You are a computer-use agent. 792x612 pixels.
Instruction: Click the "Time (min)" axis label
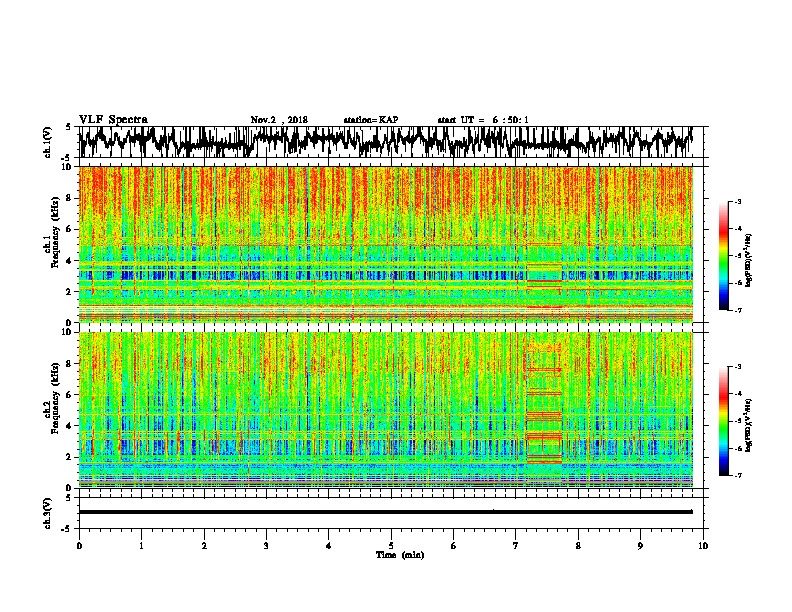(x=400, y=555)
